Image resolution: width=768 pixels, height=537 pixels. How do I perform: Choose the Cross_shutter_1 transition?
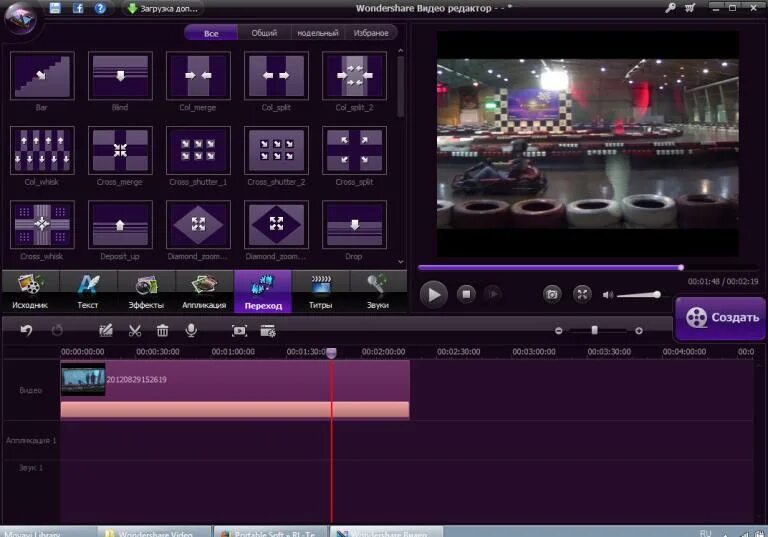198,150
